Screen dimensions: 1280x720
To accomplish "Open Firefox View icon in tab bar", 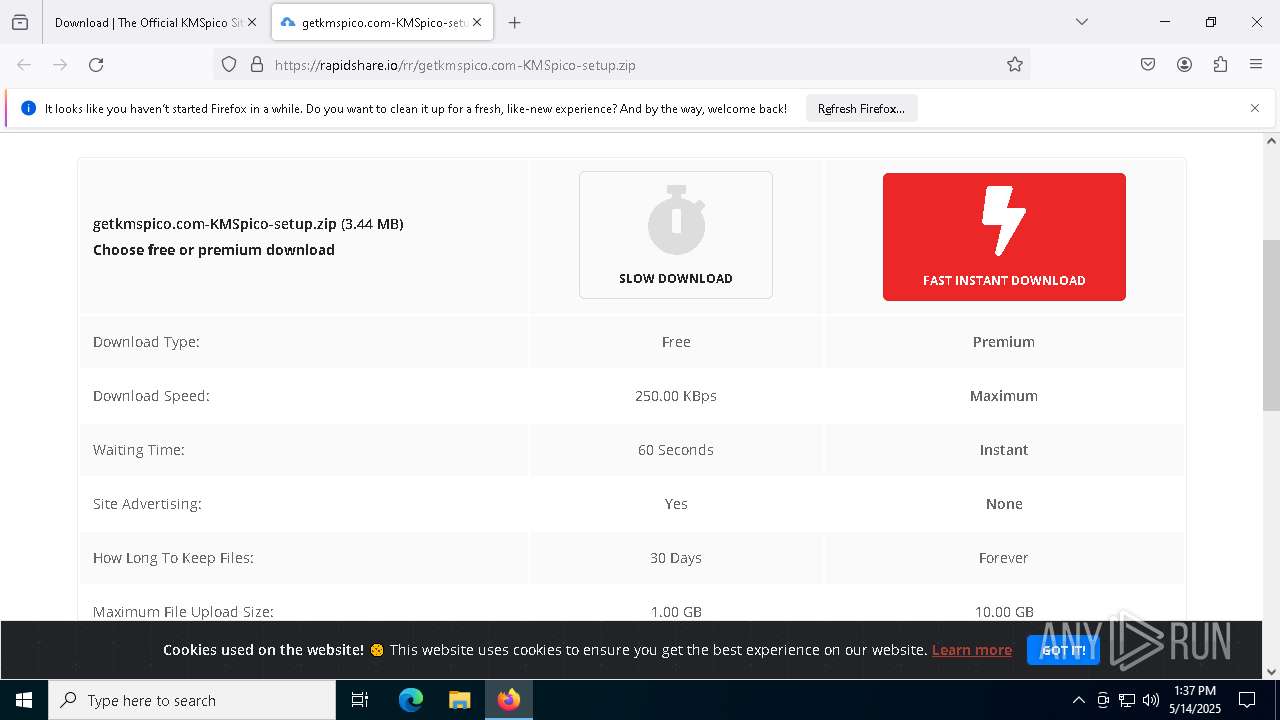I will tap(20, 22).
